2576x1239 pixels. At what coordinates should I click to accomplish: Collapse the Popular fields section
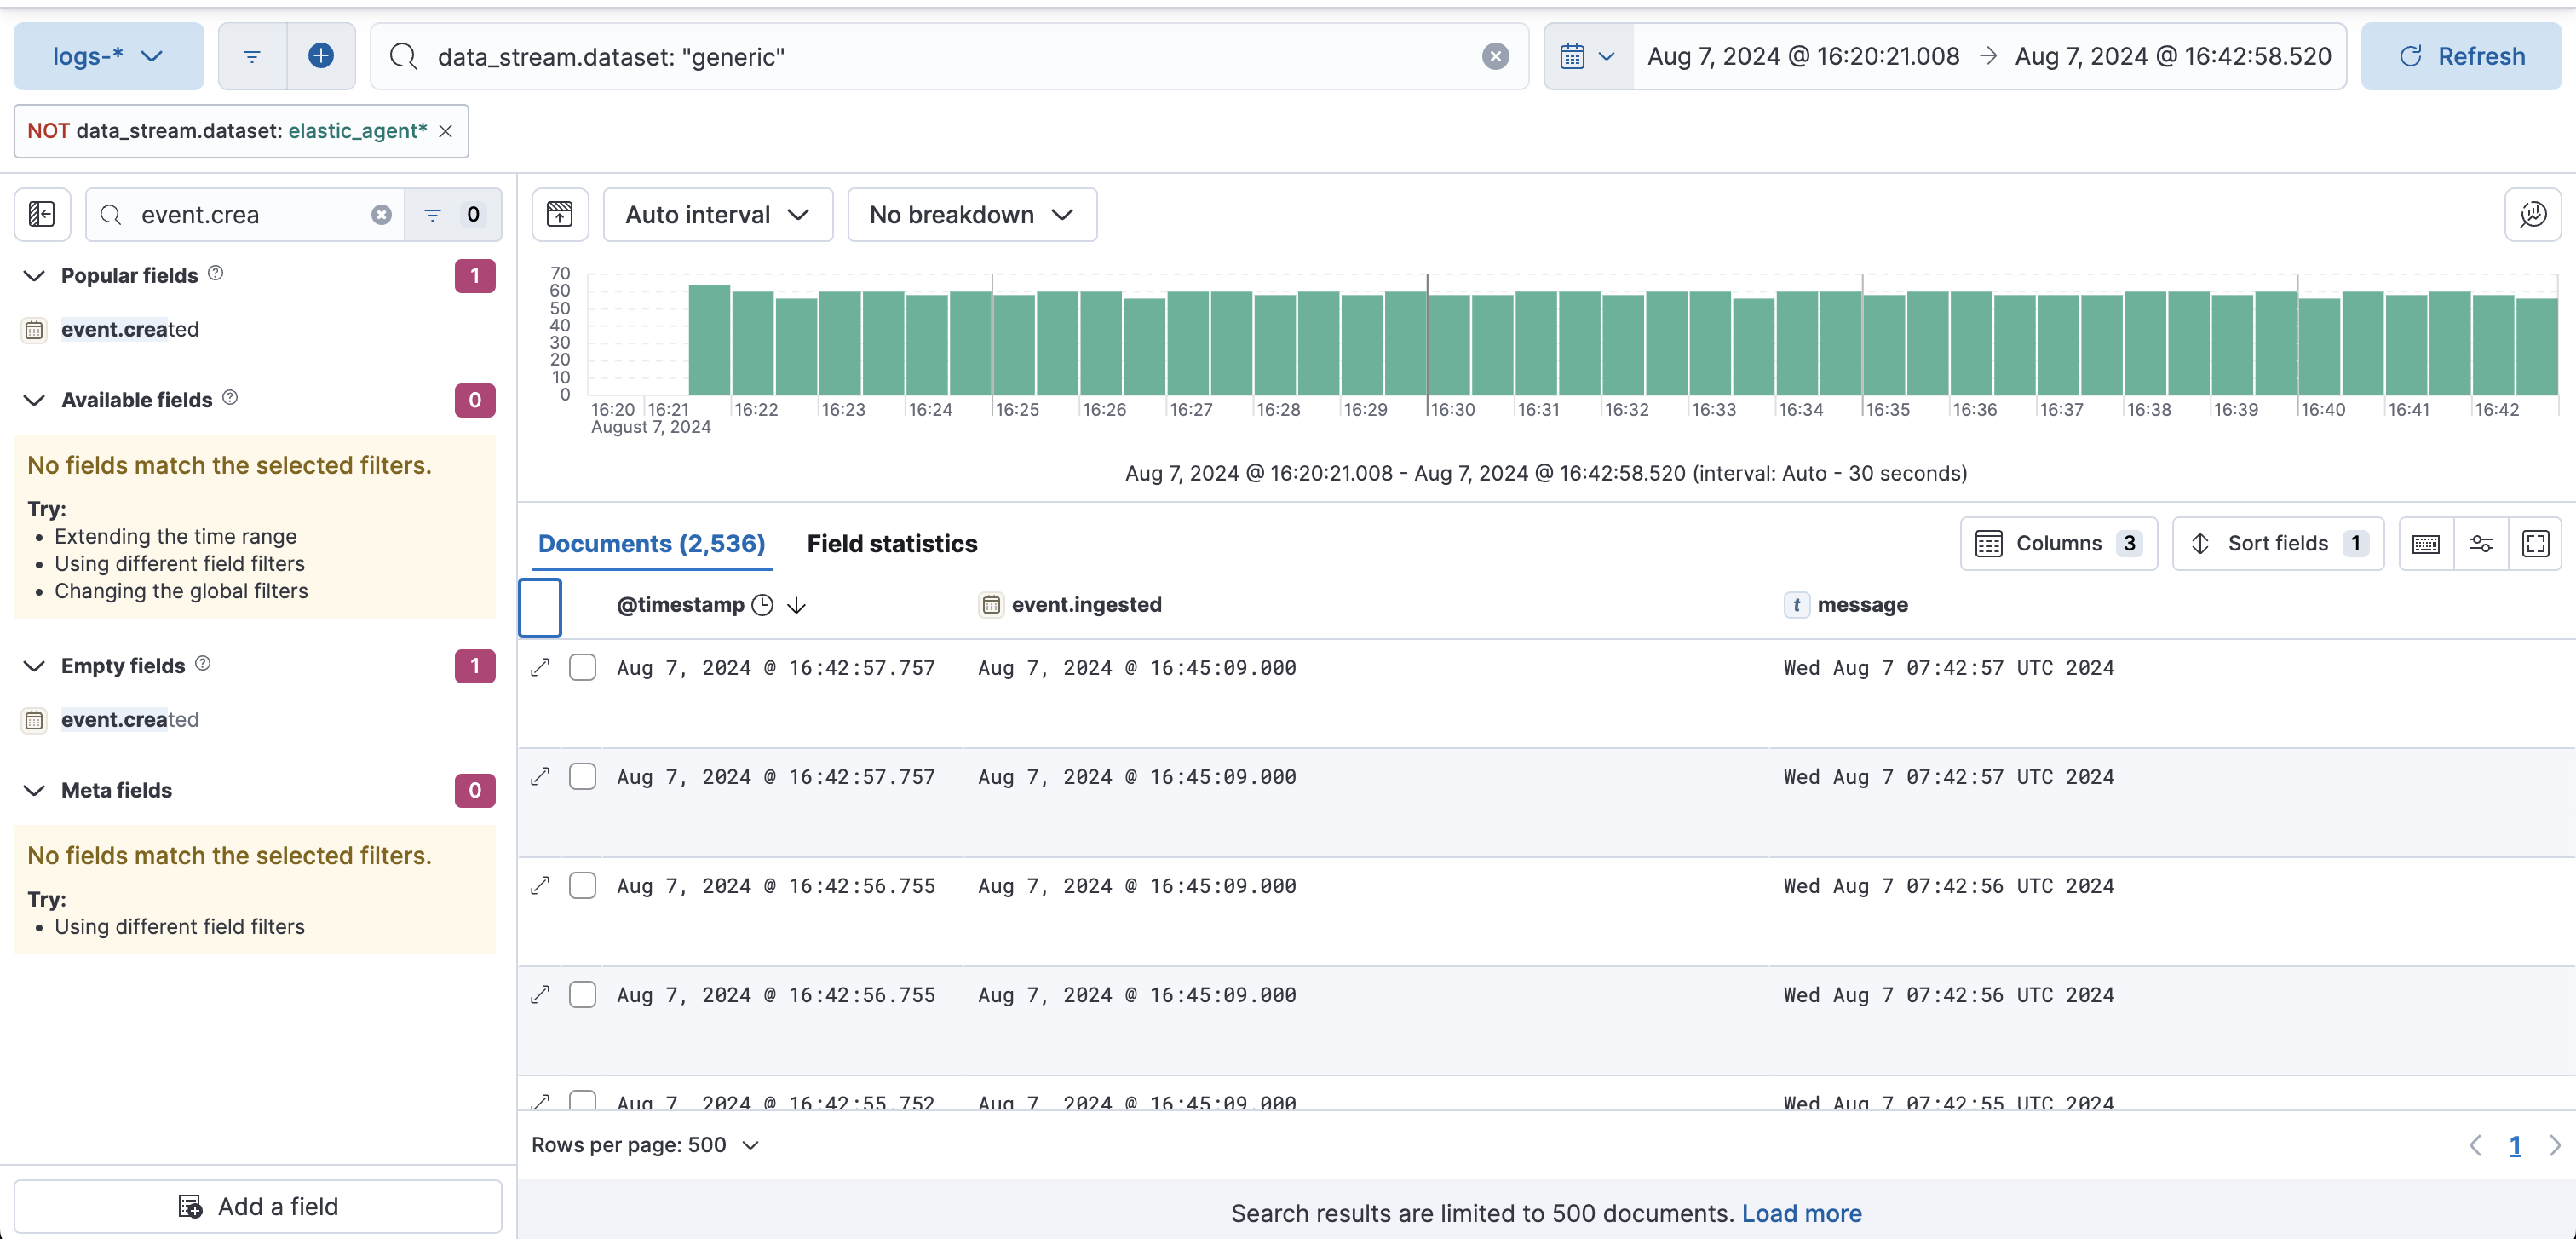[x=34, y=275]
